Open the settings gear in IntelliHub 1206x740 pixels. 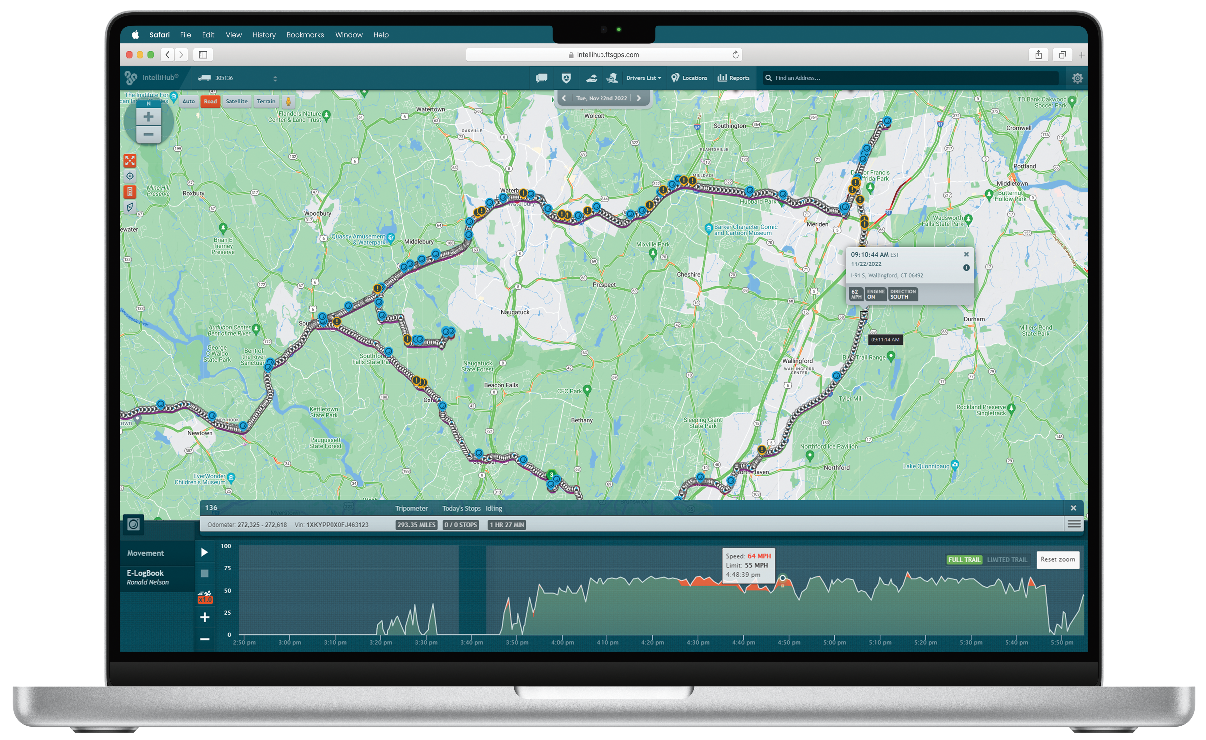click(x=1077, y=78)
